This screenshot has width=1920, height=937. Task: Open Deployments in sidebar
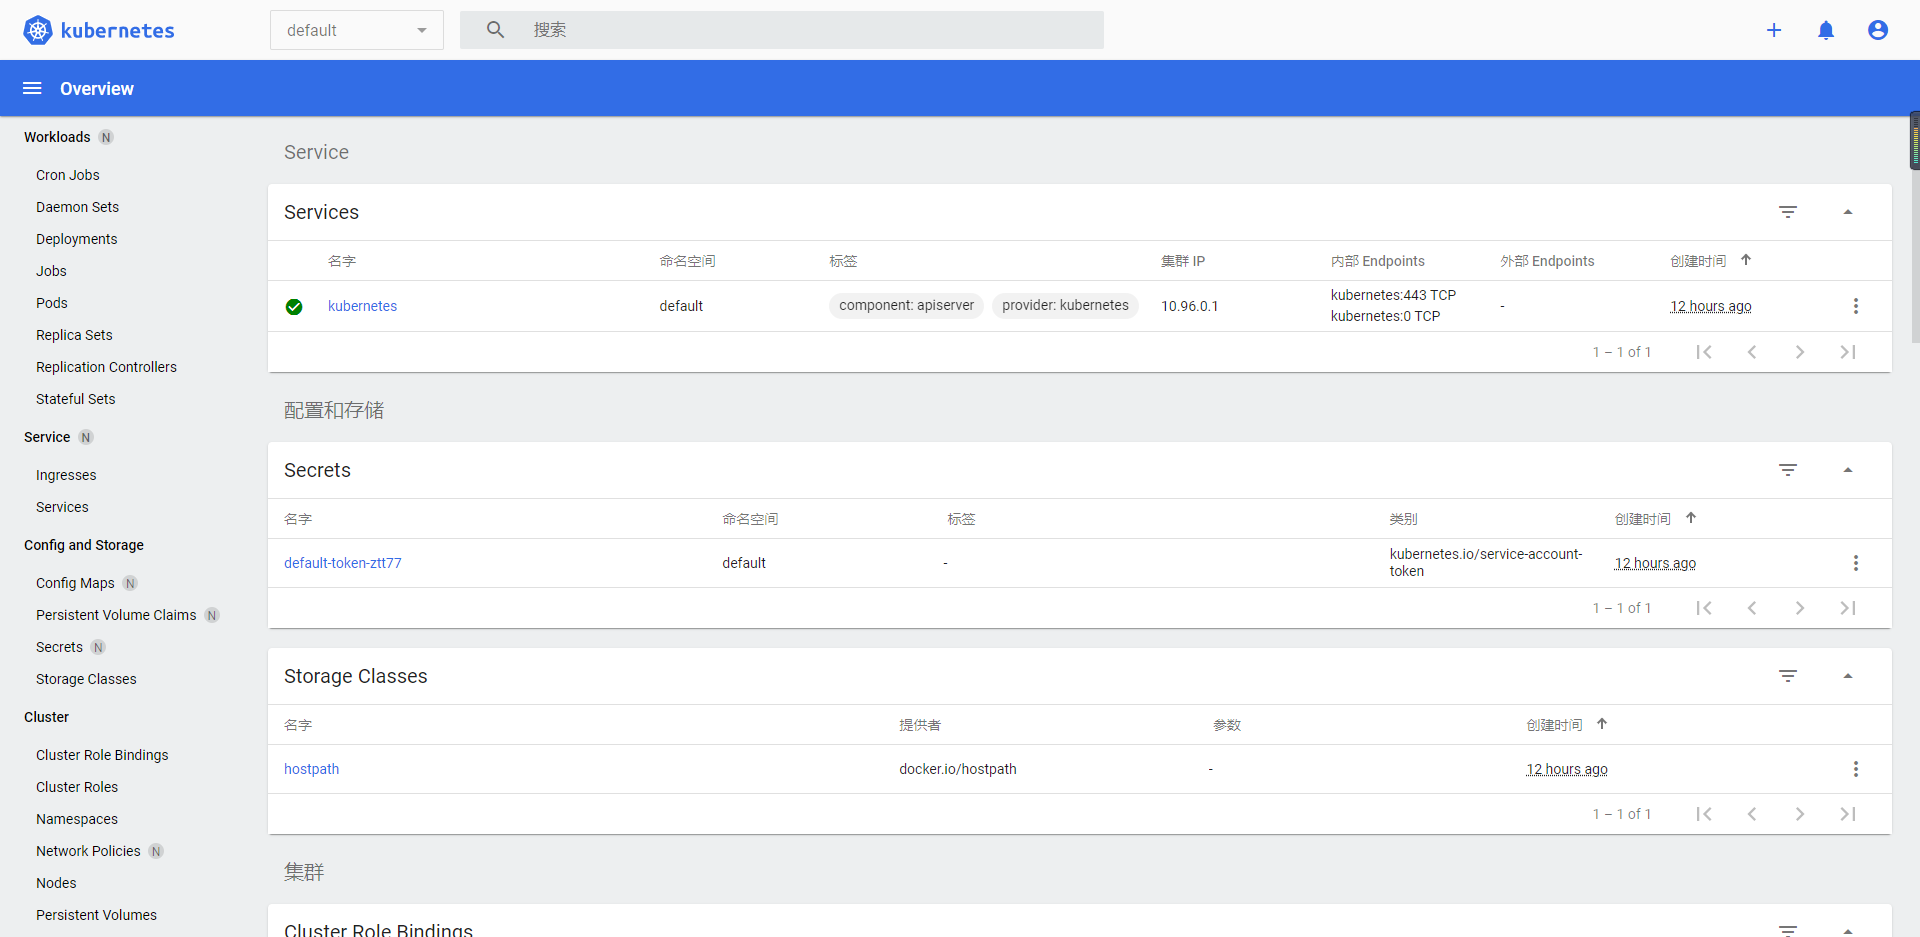click(76, 239)
